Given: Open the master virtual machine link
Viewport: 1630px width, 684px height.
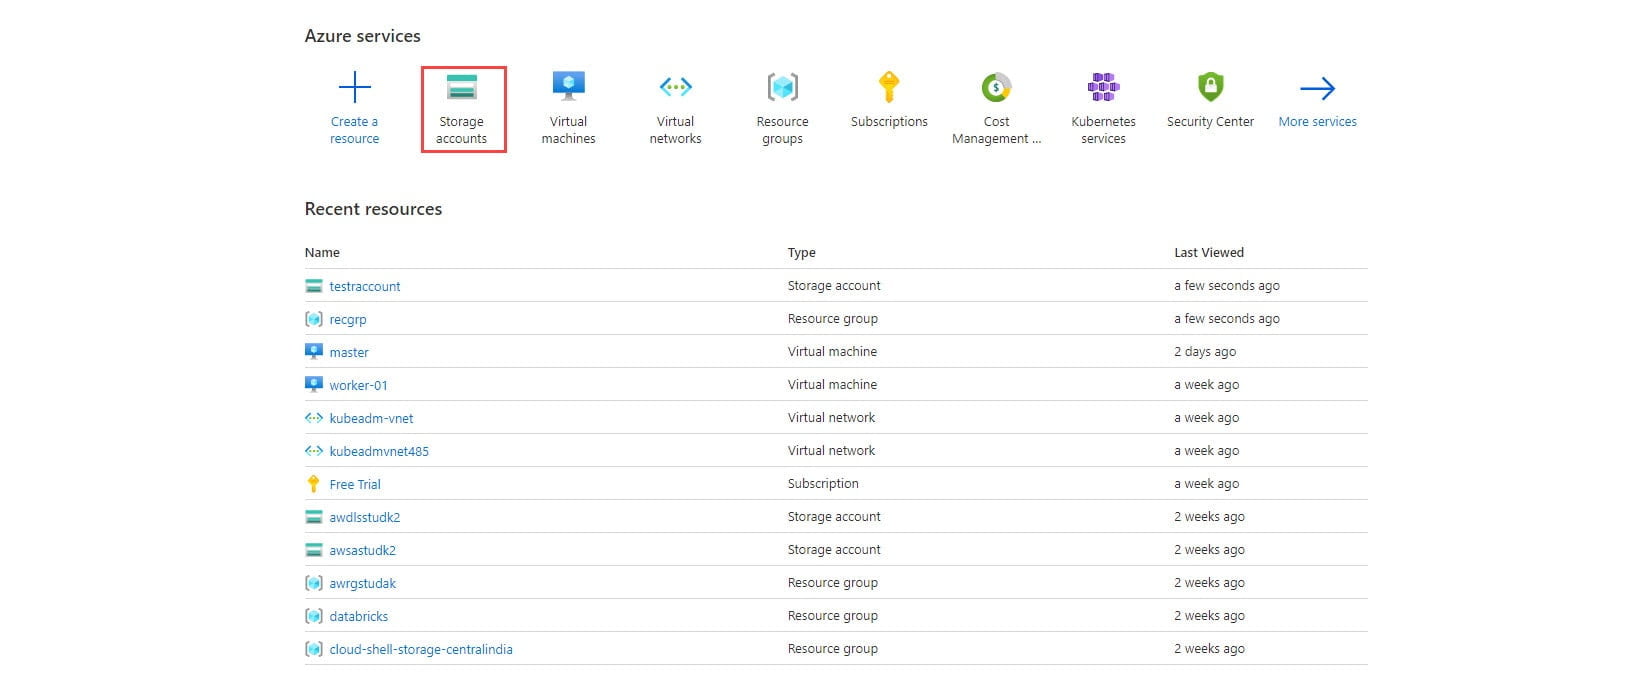Looking at the screenshot, I should (x=349, y=352).
